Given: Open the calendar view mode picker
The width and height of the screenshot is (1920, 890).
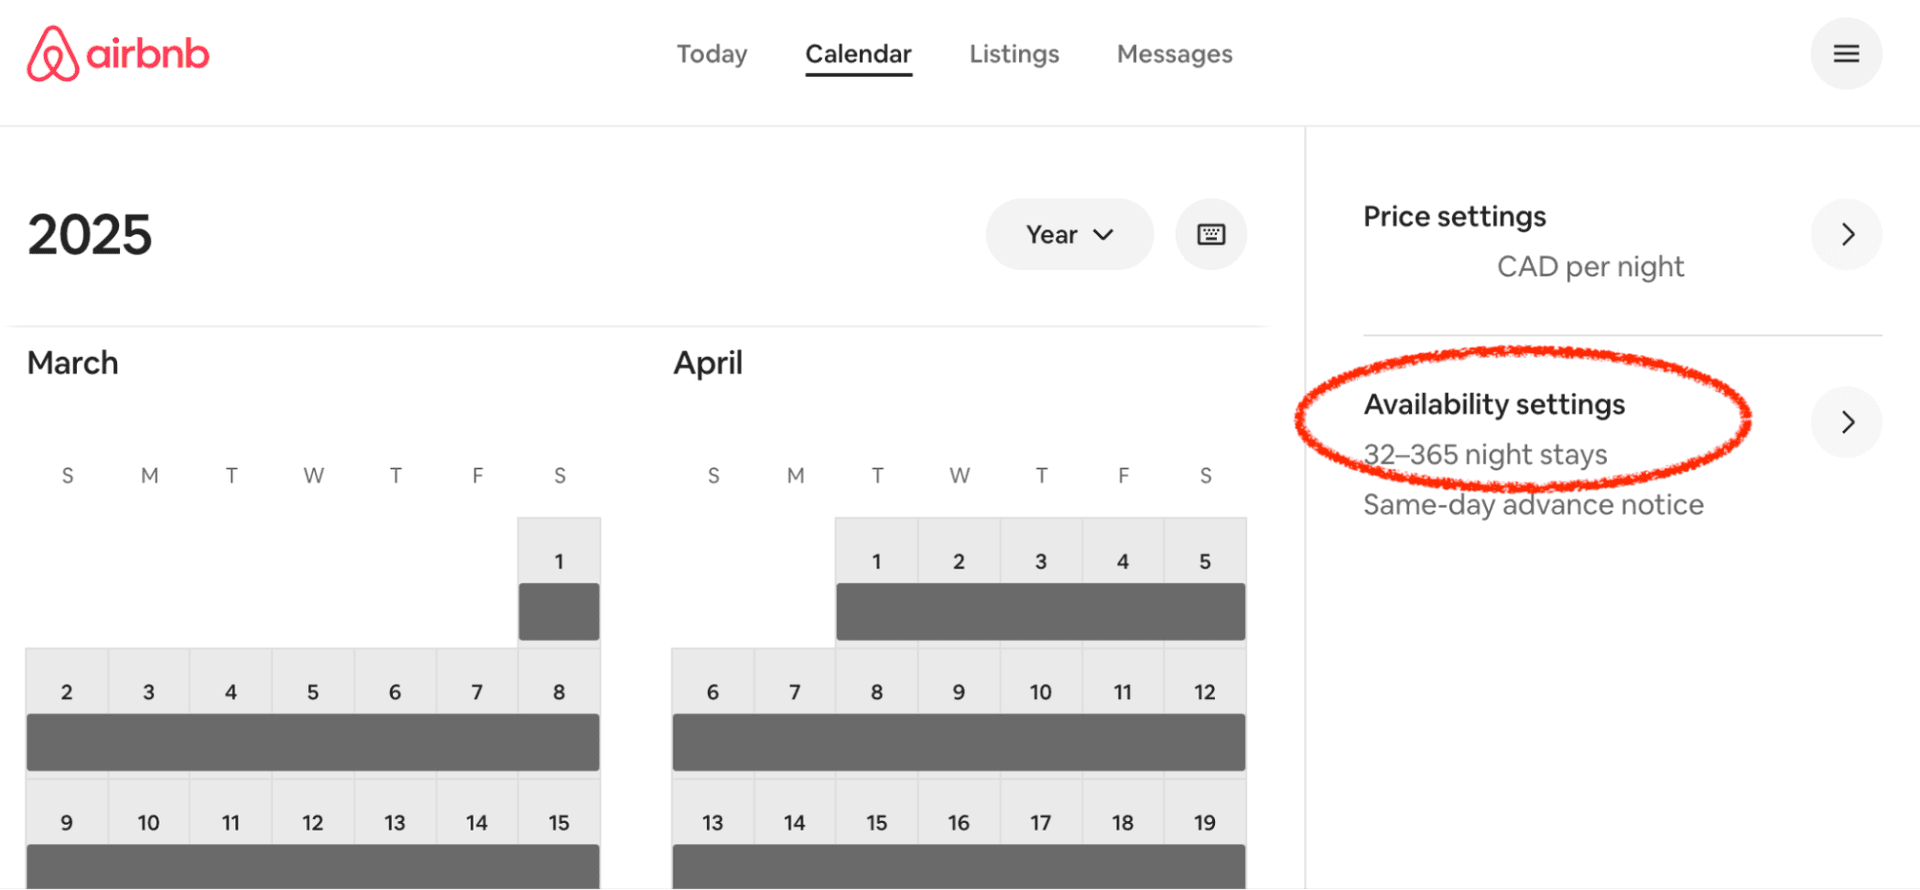Looking at the screenshot, I should [1069, 234].
